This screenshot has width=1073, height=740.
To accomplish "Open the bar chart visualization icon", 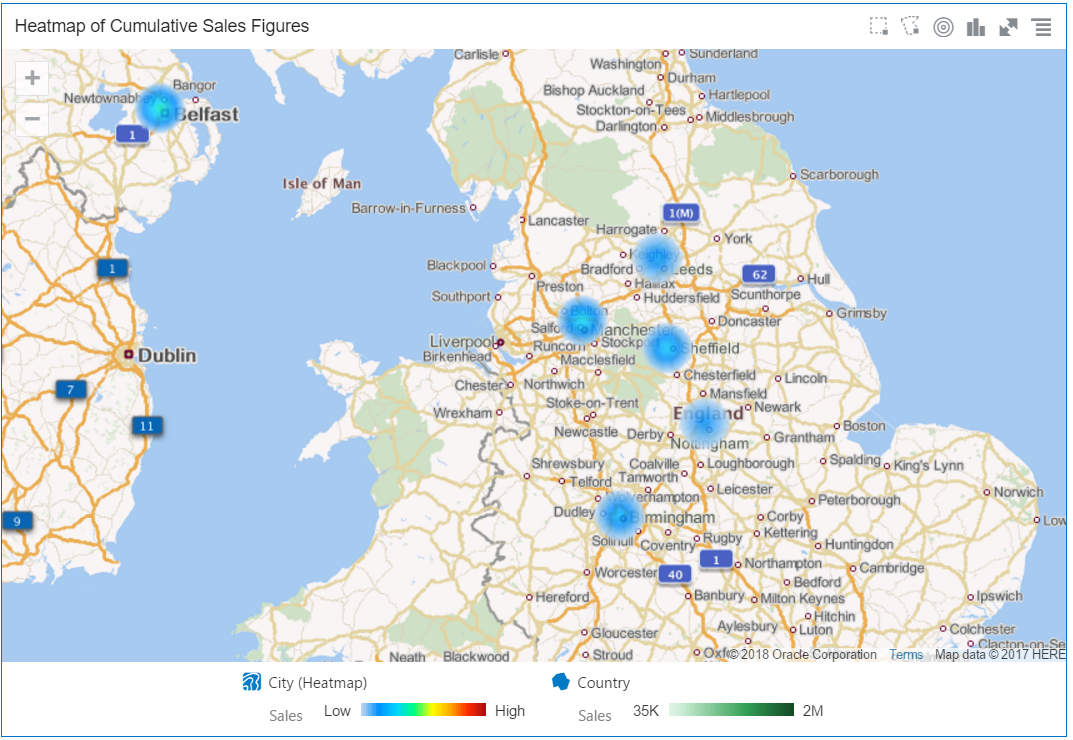I will pos(976,27).
